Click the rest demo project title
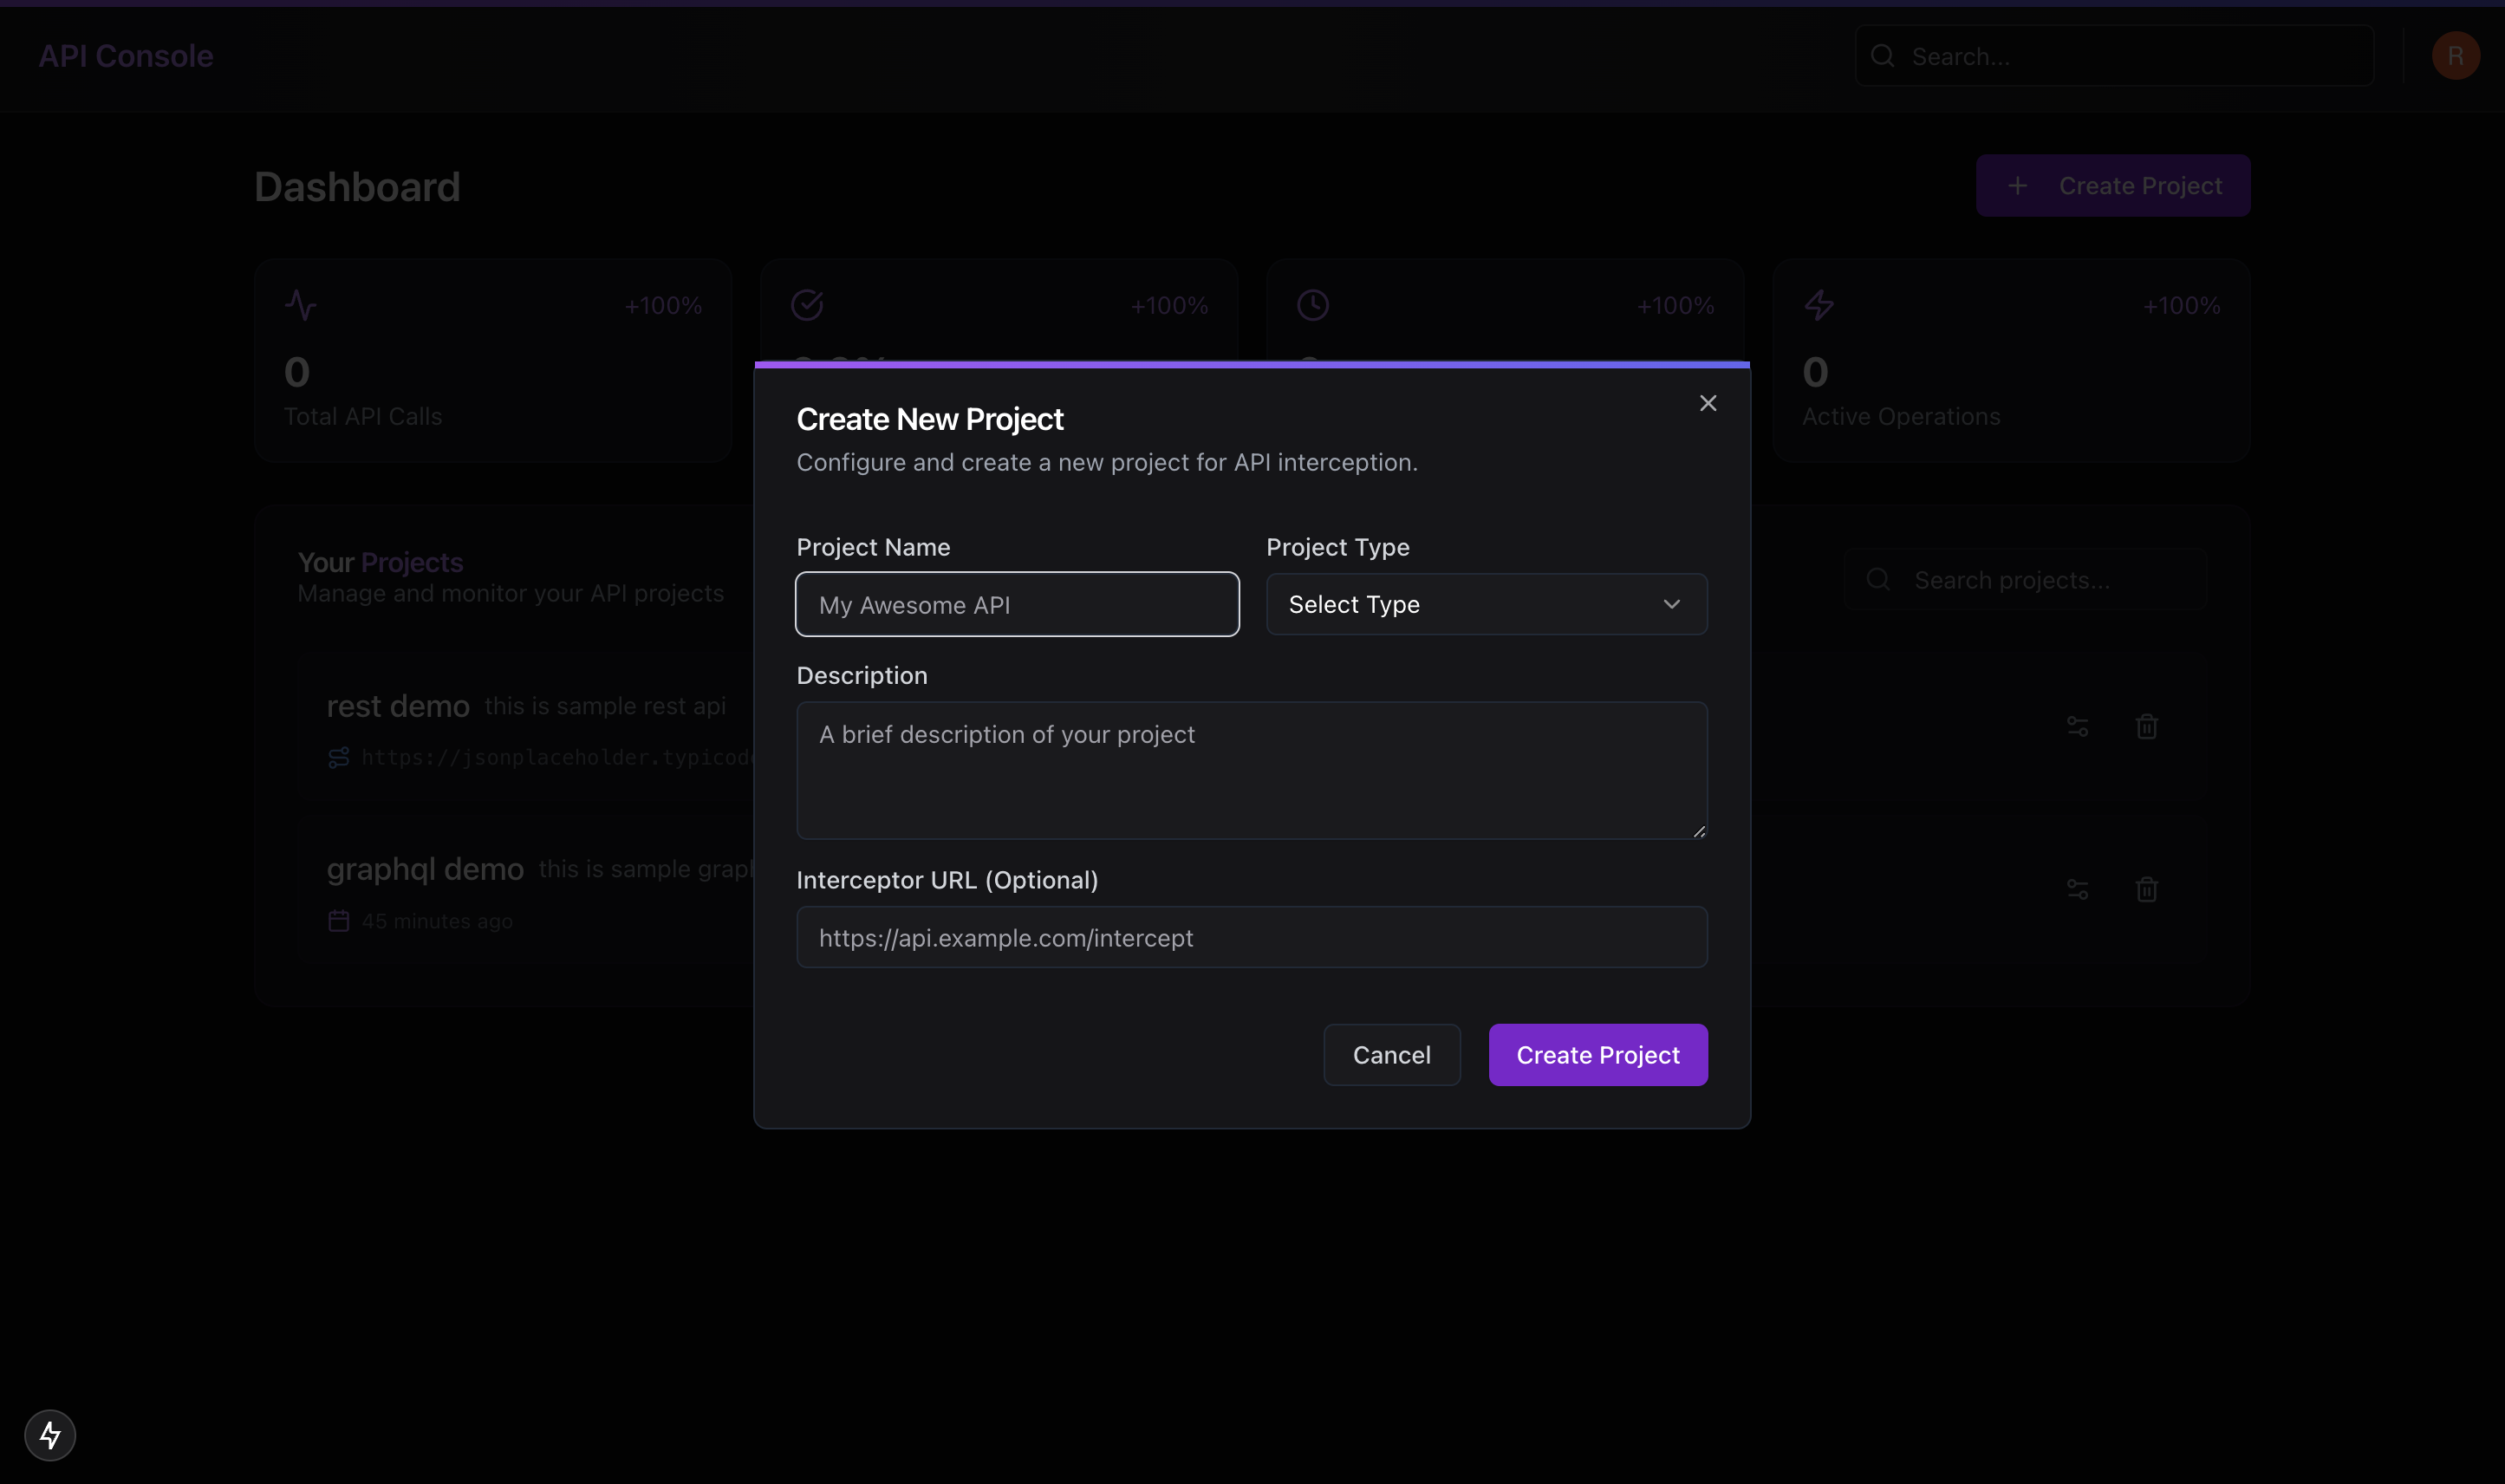The image size is (2505, 1484). [398, 706]
